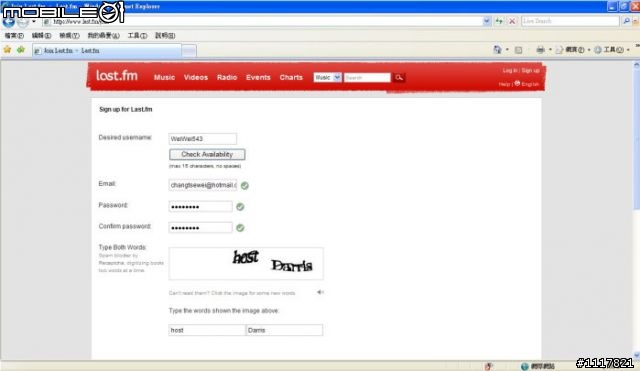The height and width of the screenshot is (371, 640).
Task: Click the stop loading X icon
Action: coord(512,21)
